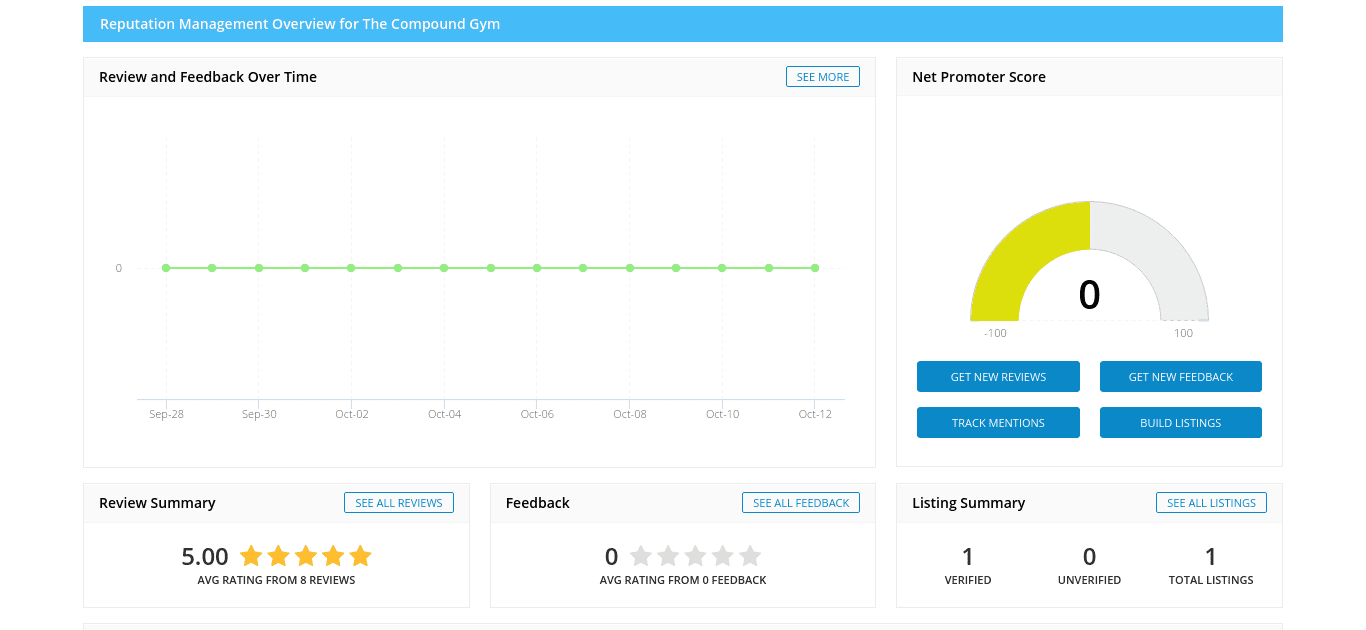Click the 5.00 average rating value
This screenshot has width=1366, height=630.
click(205, 556)
